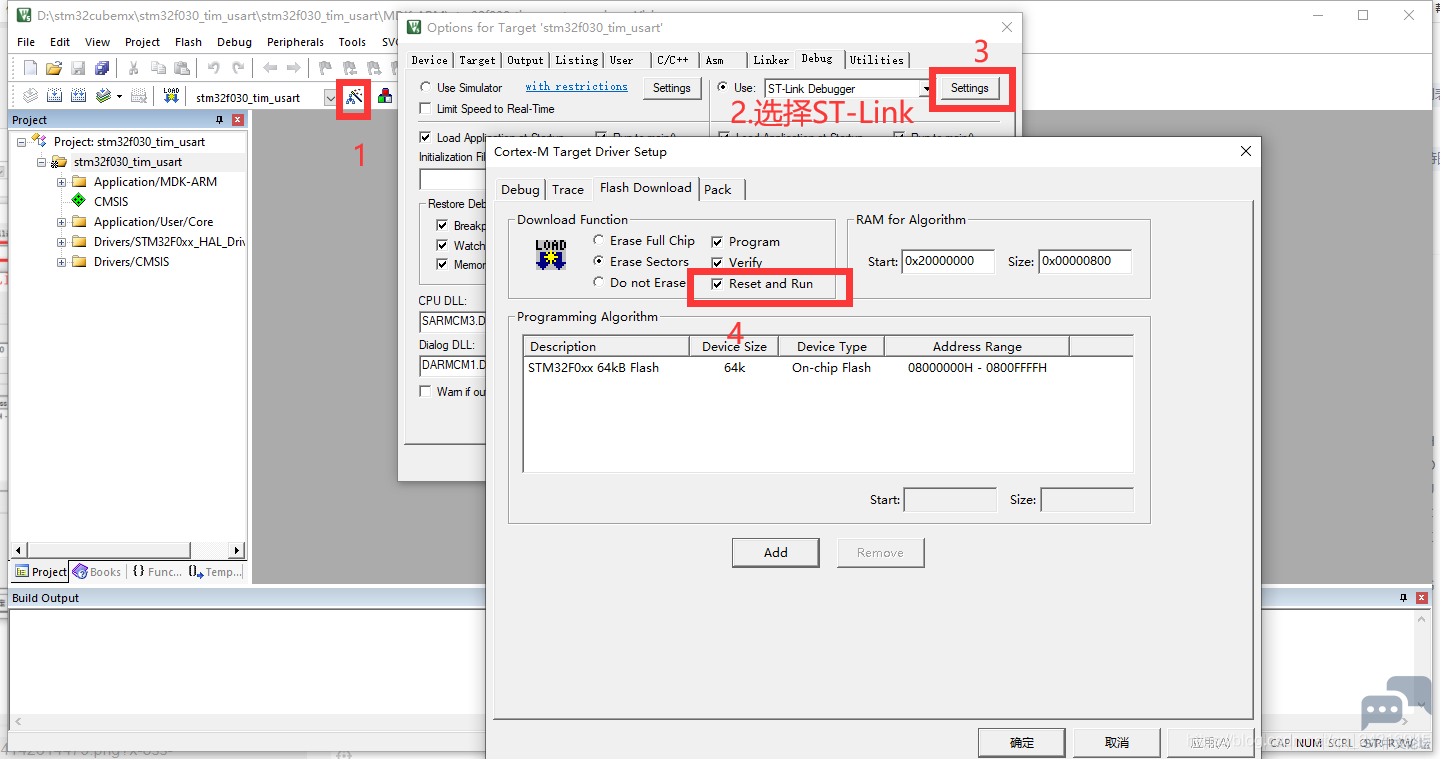Click the LOAD icon in Download Function group

click(550, 254)
